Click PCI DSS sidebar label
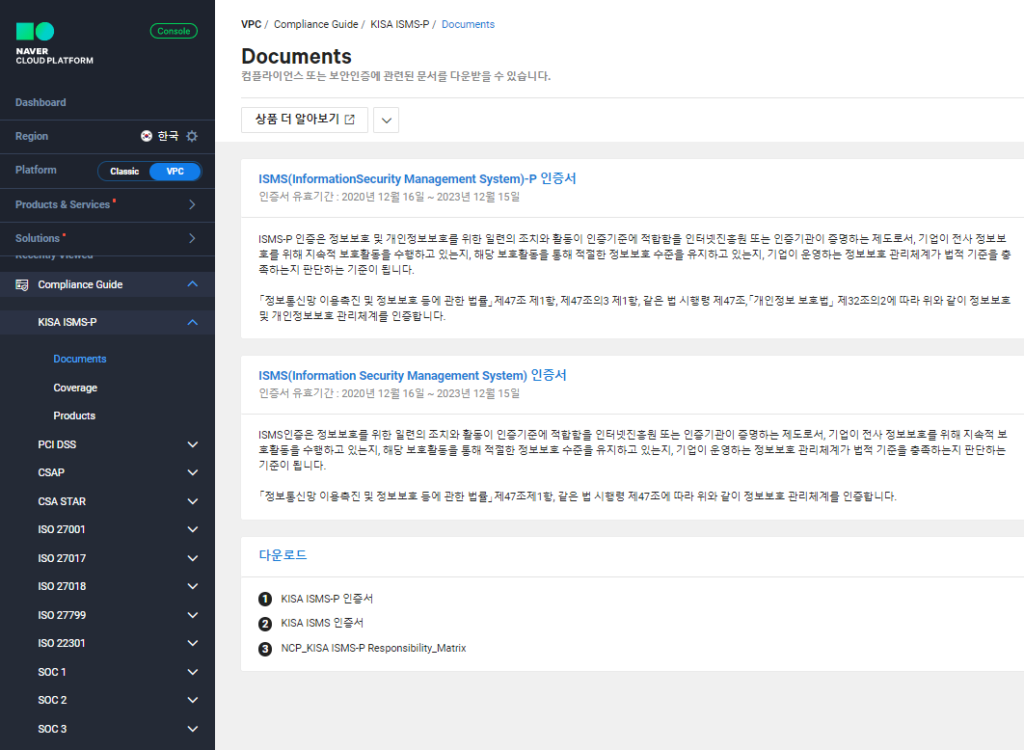The height and width of the screenshot is (750, 1024). coord(57,444)
